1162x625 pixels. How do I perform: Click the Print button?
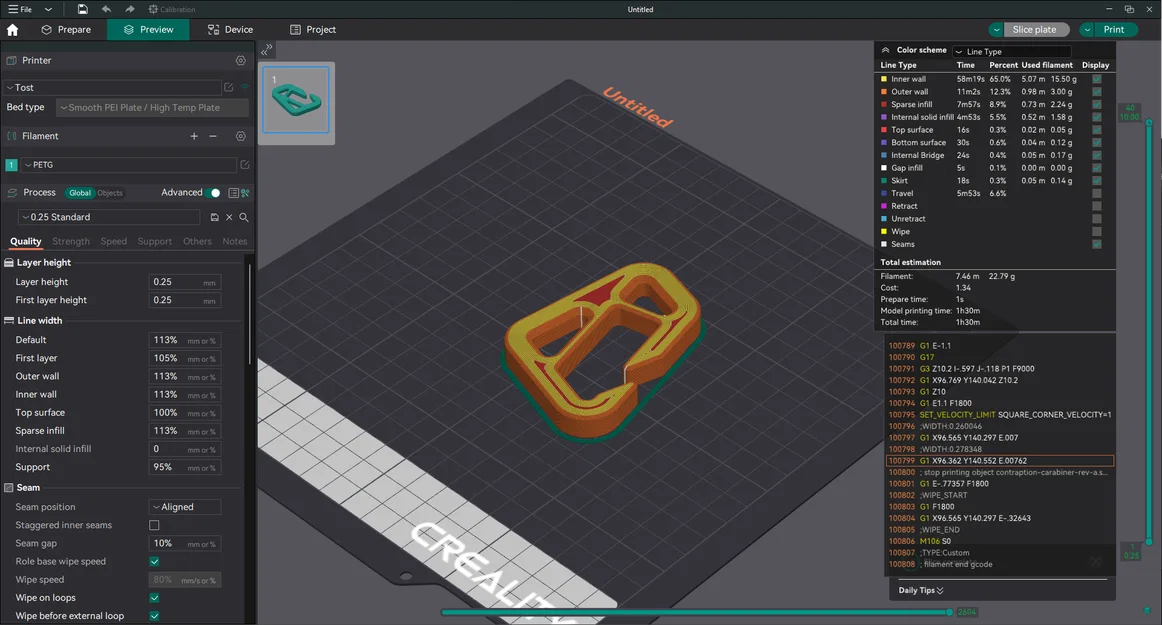point(1115,30)
